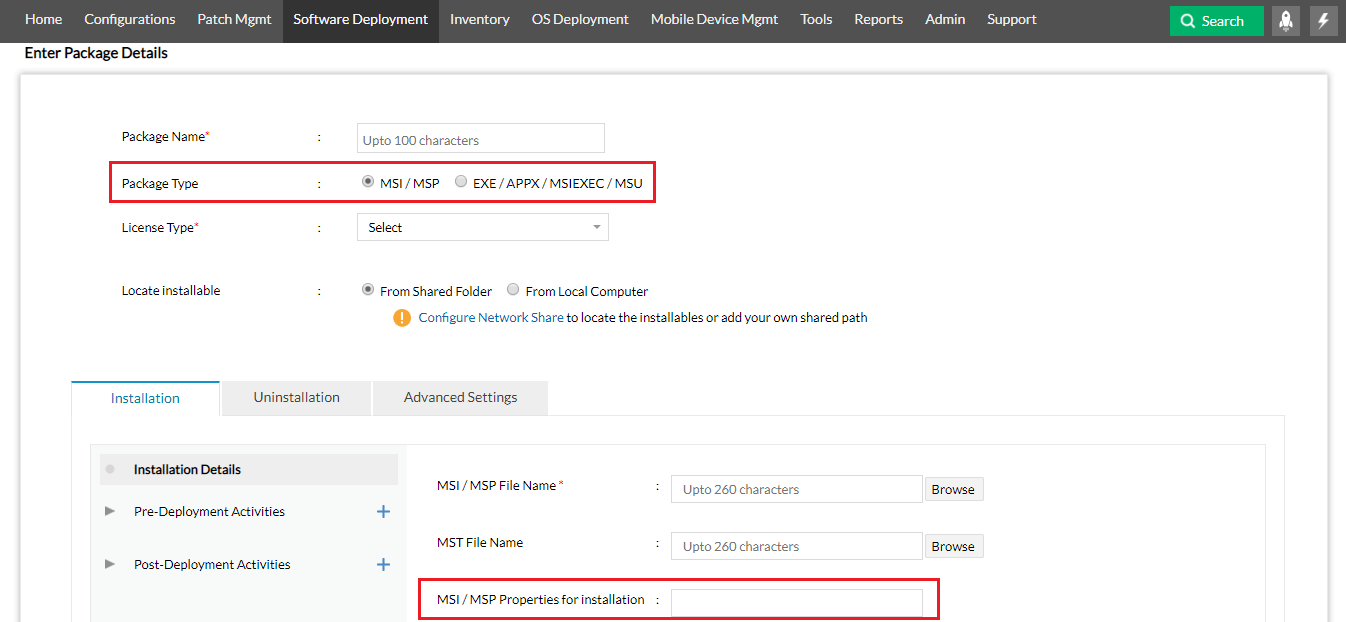Select the From Shared Folder radio button

(x=368, y=291)
